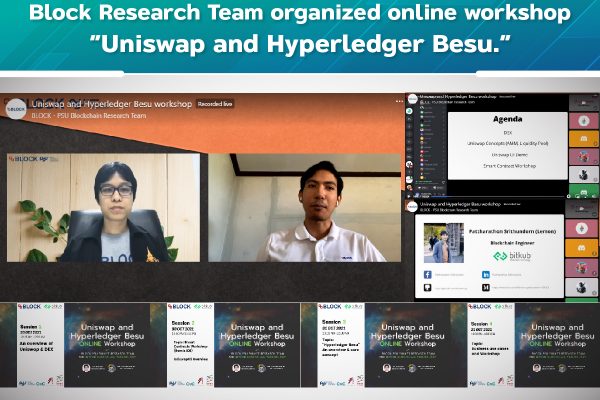Click the BLOCK avatar in the main video header
The image size is (600, 400).
point(16,109)
